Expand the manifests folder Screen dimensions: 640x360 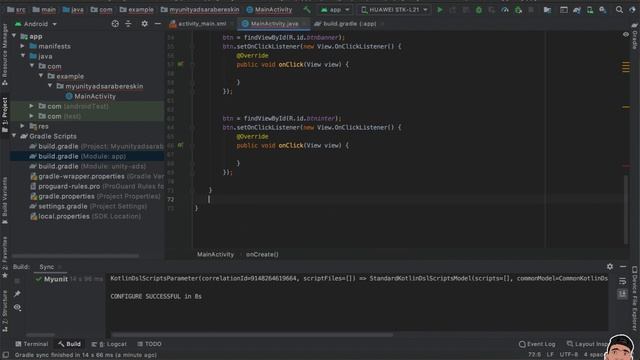[x=23, y=46]
